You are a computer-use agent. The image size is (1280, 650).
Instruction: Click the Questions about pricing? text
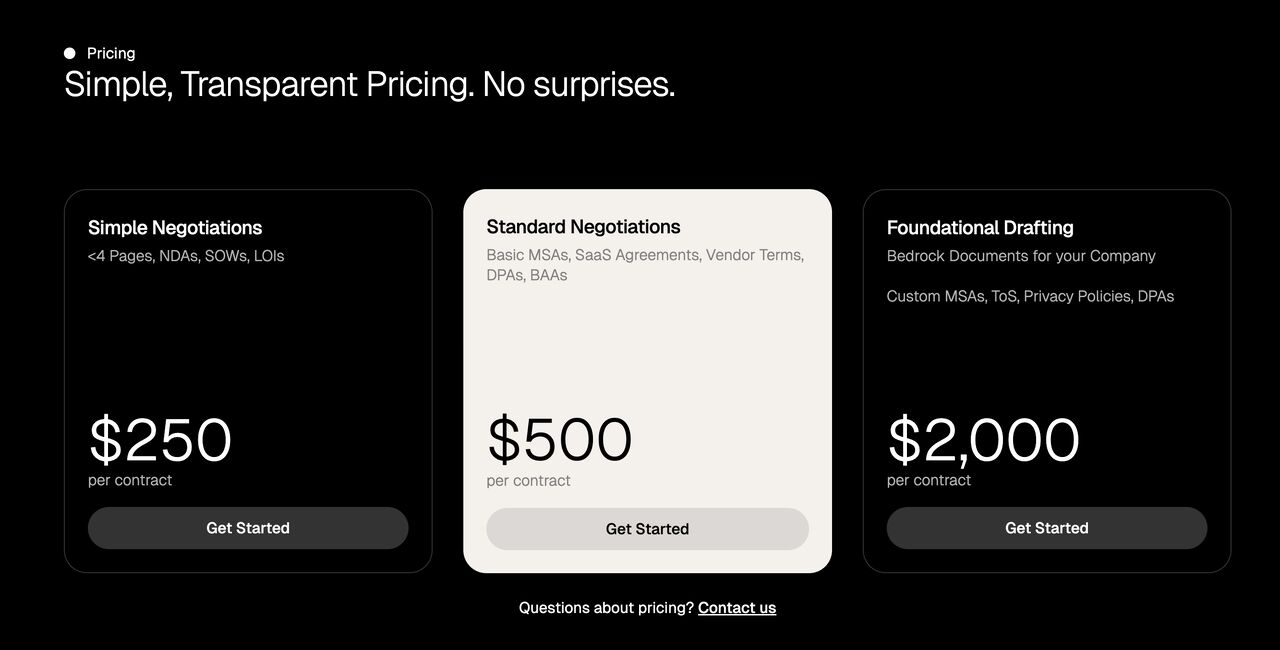point(606,608)
